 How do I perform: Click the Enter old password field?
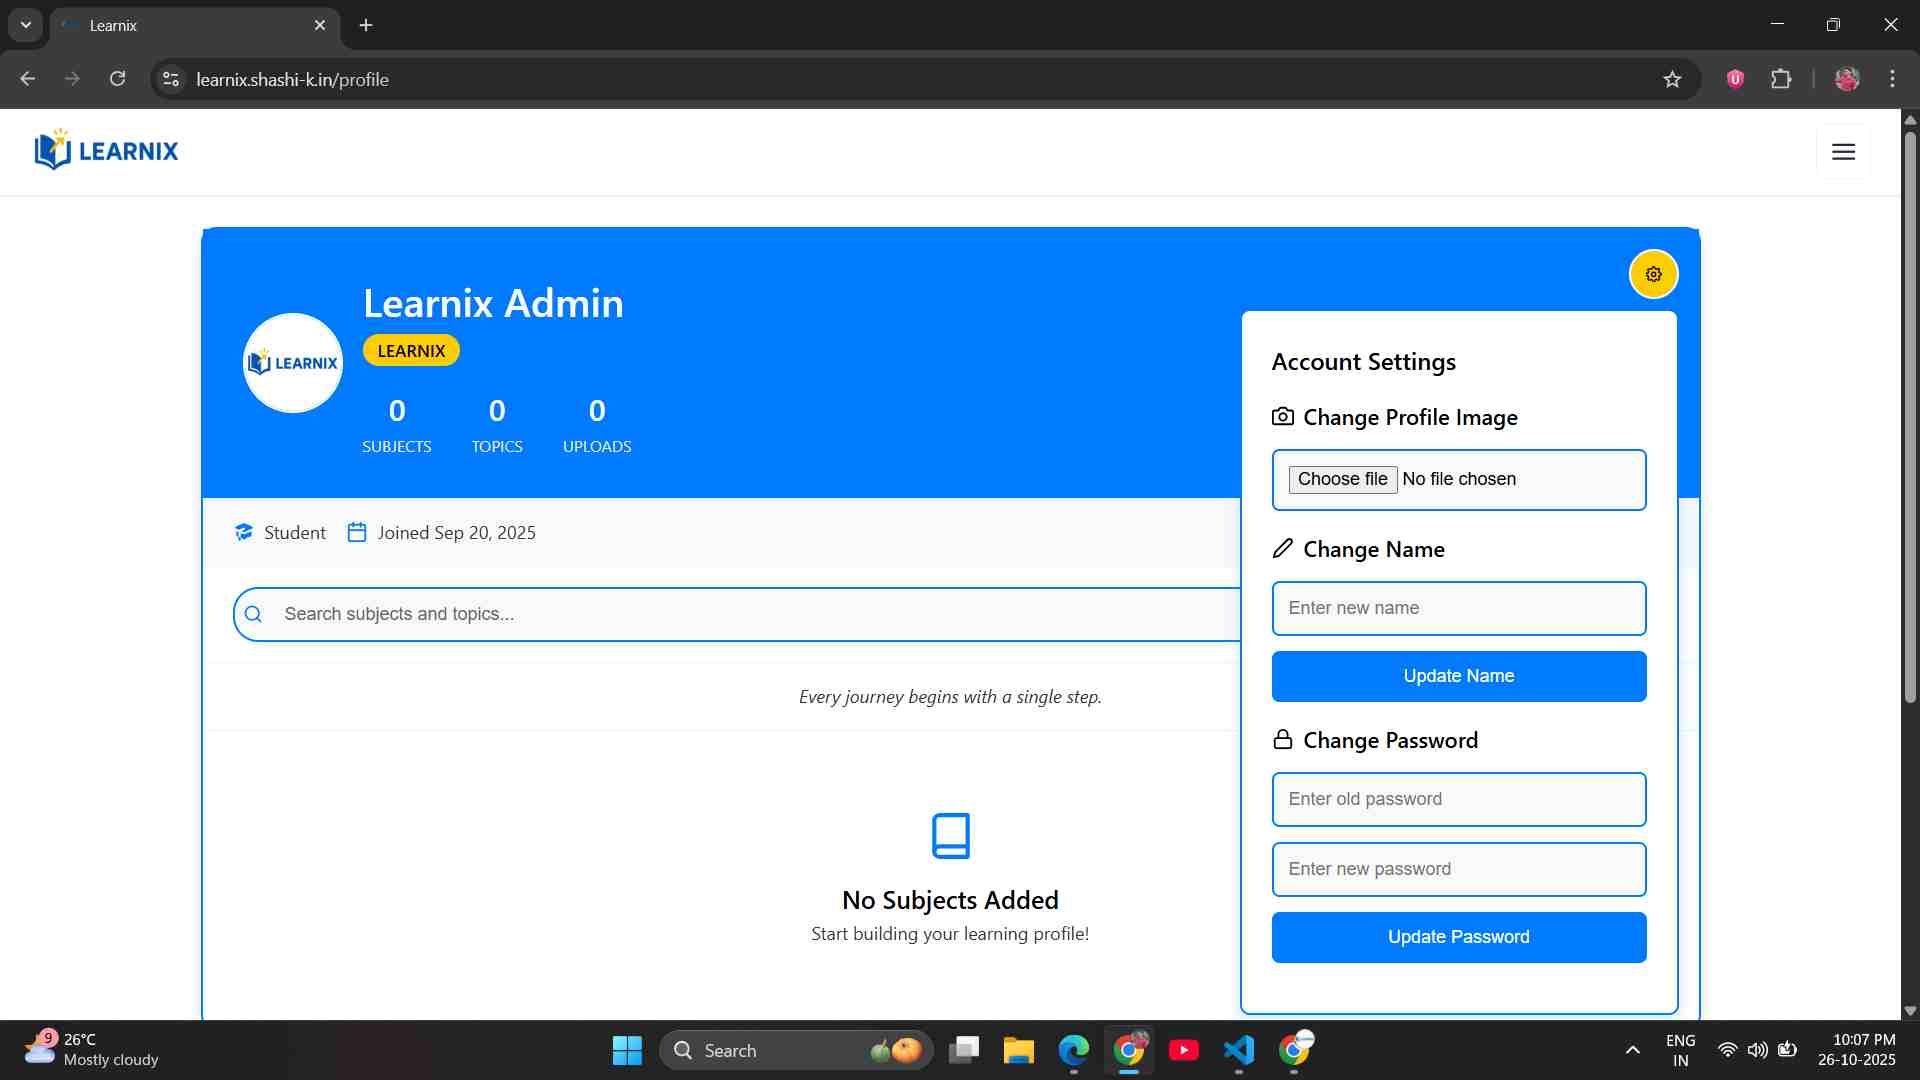tap(1458, 799)
